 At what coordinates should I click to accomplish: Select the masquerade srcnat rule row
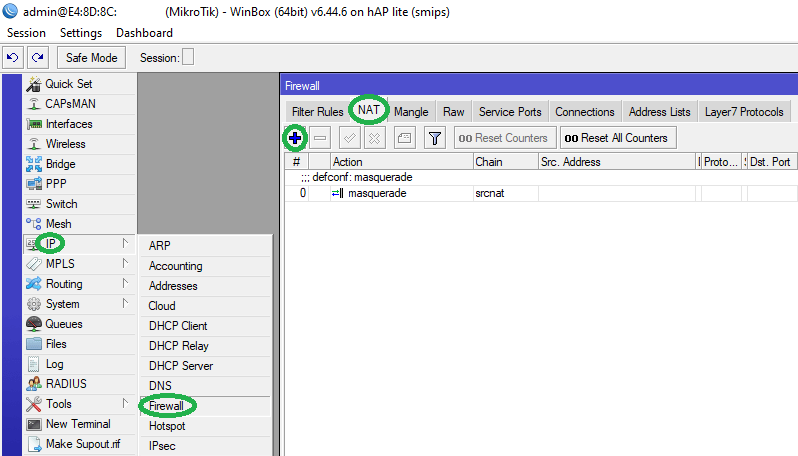point(541,193)
